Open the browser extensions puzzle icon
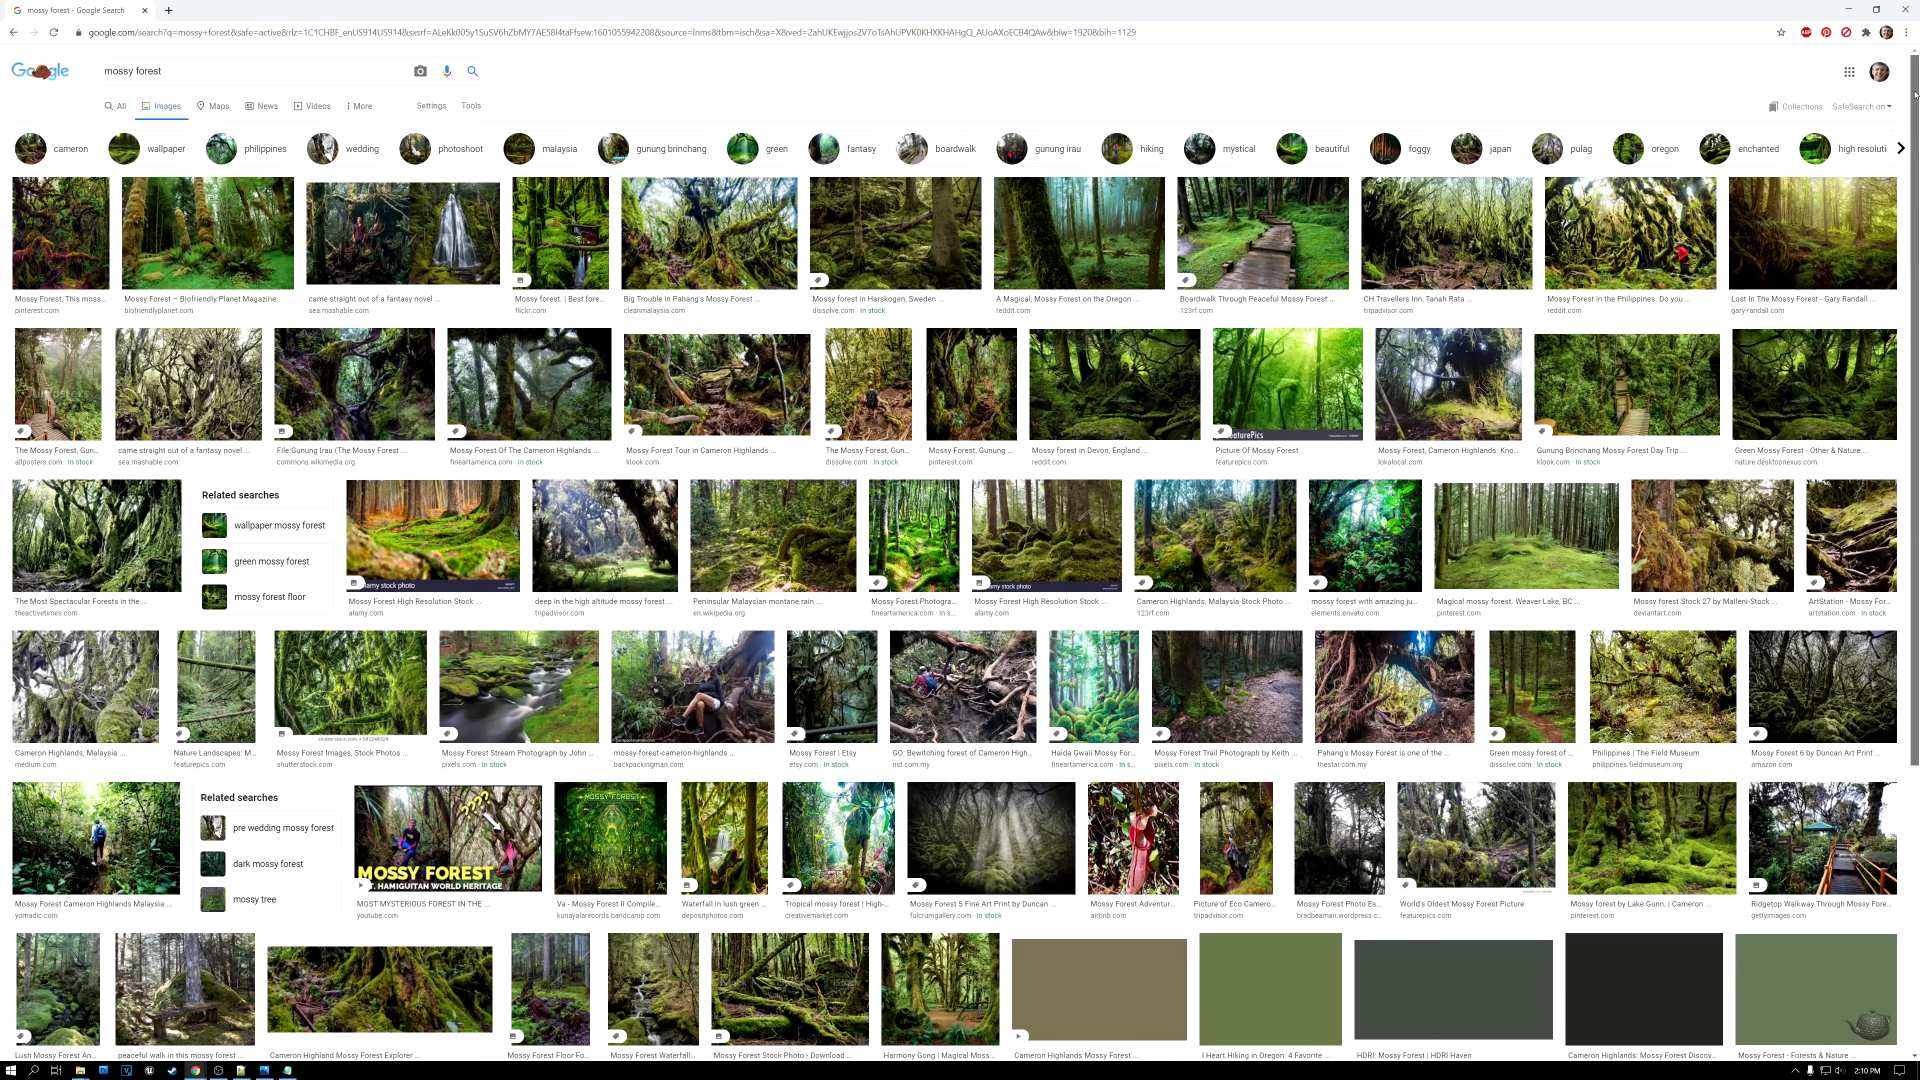This screenshot has width=1920, height=1080. point(1866,33)
